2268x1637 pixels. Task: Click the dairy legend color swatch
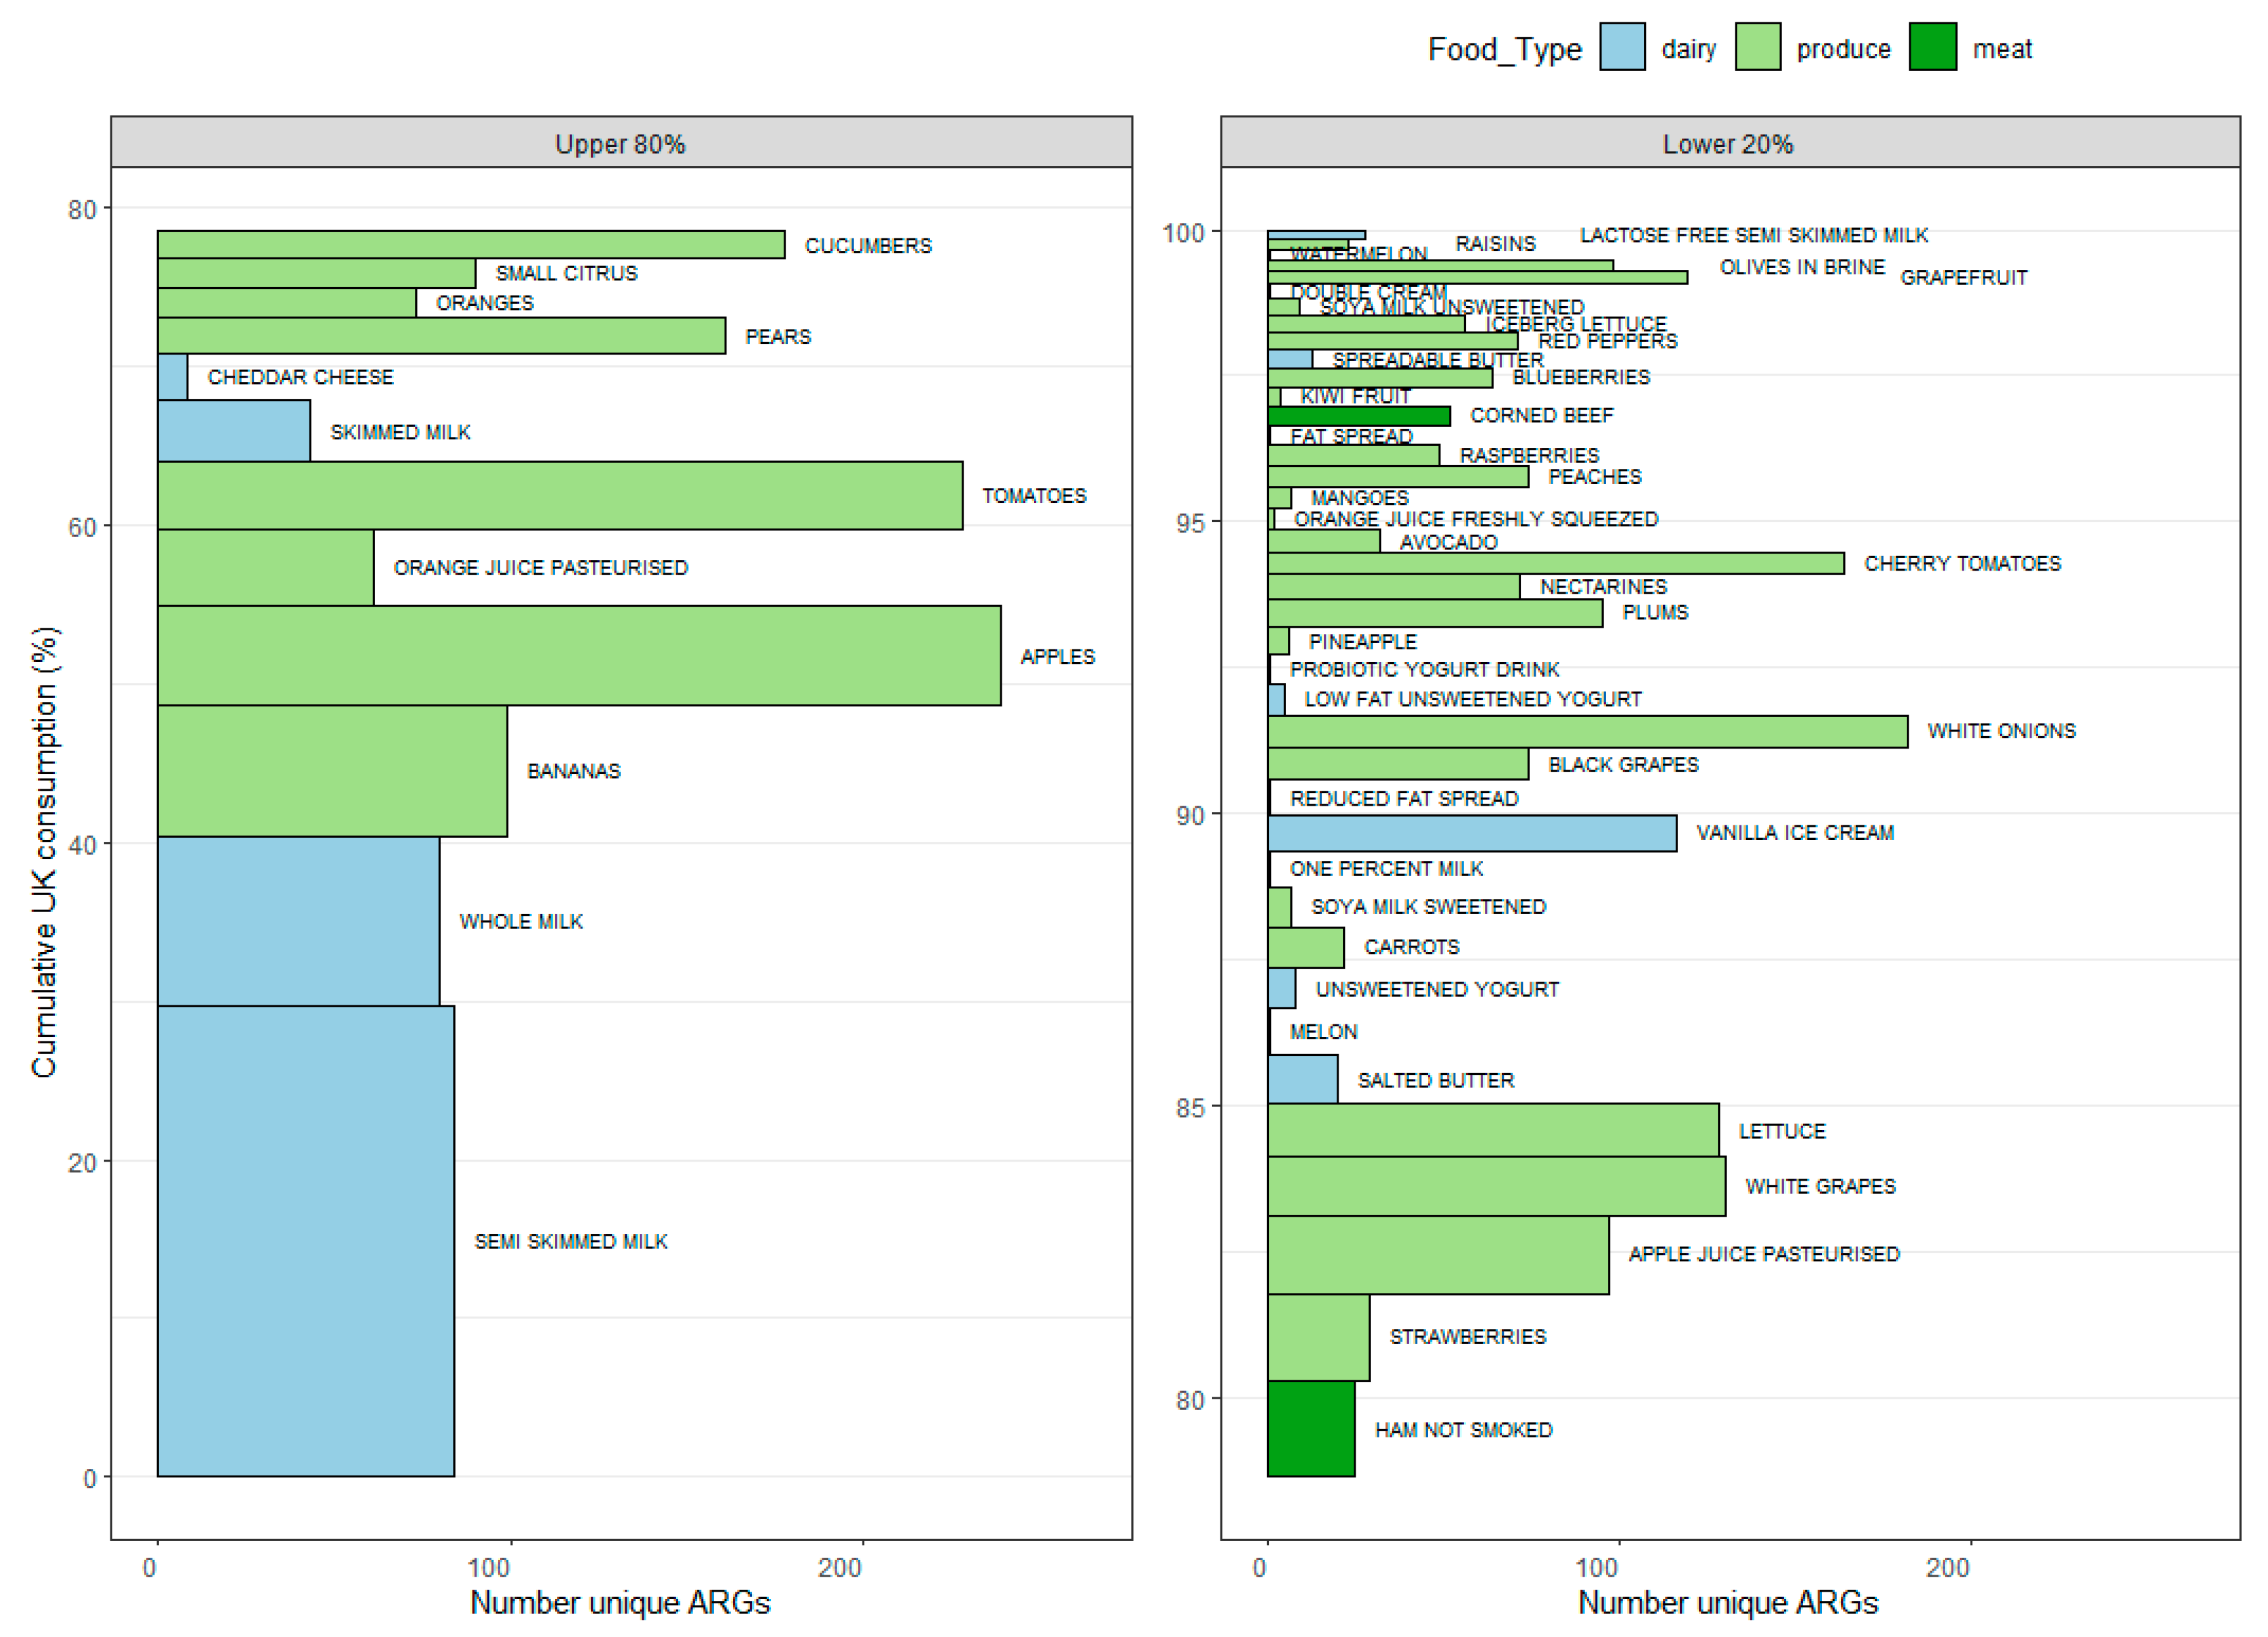1622,47
